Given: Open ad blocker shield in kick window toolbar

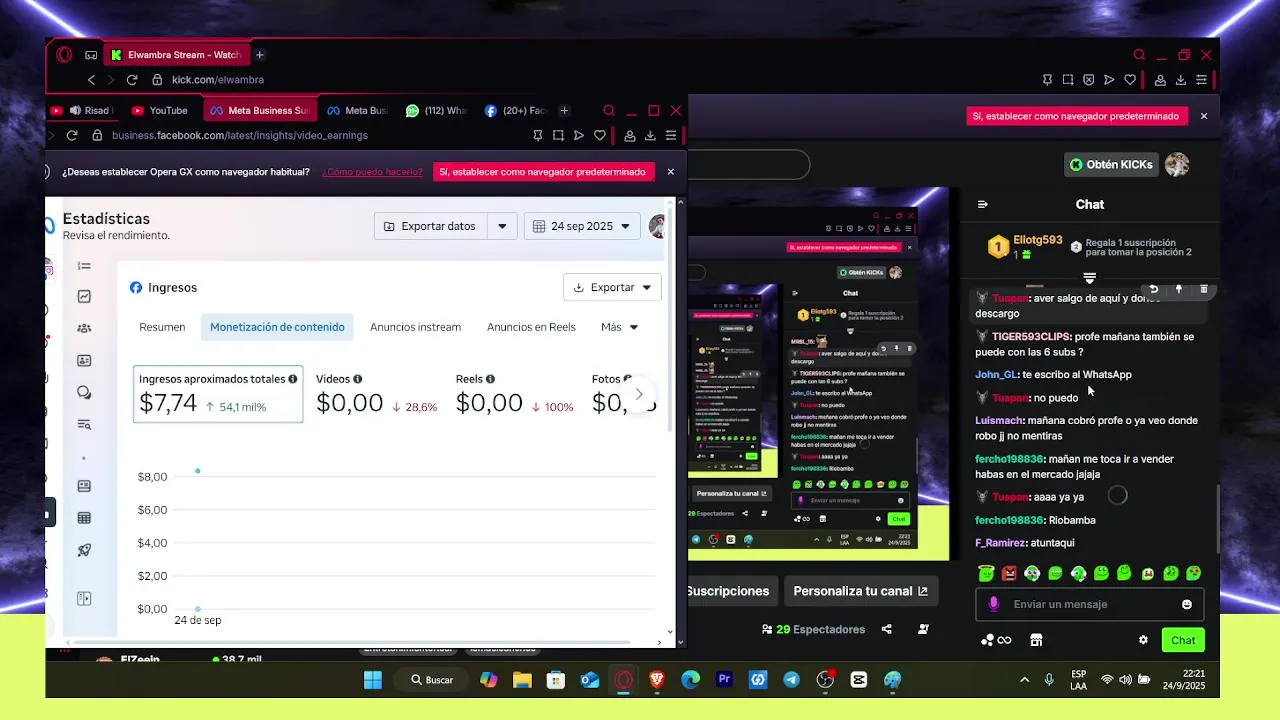Looking at the screenshot, I should (1088, 79).
